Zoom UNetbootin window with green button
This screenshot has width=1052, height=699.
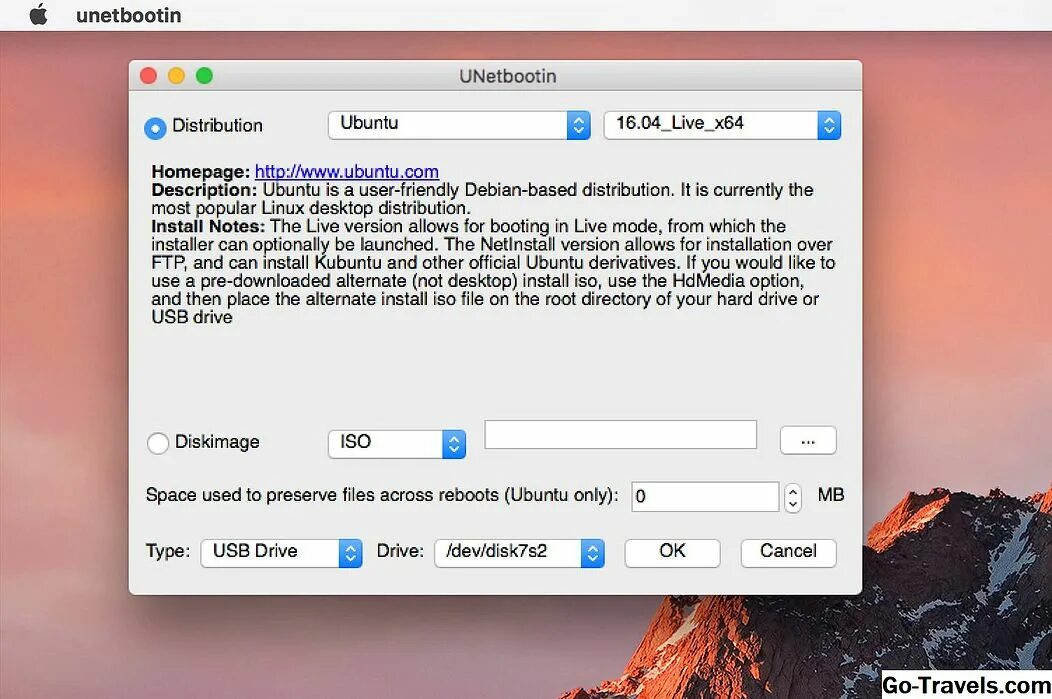pyautogui.click(x=205, y=76)
